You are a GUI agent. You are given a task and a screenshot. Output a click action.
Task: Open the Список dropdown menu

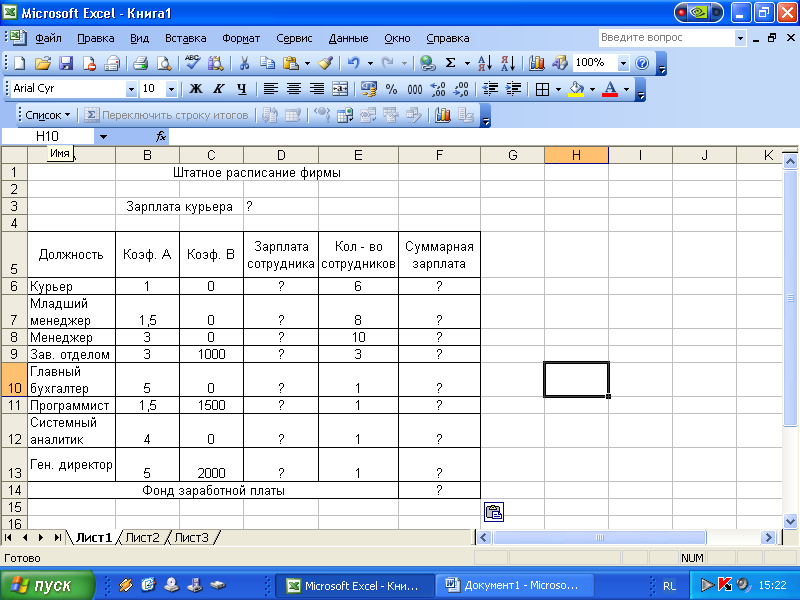[47, 115]
